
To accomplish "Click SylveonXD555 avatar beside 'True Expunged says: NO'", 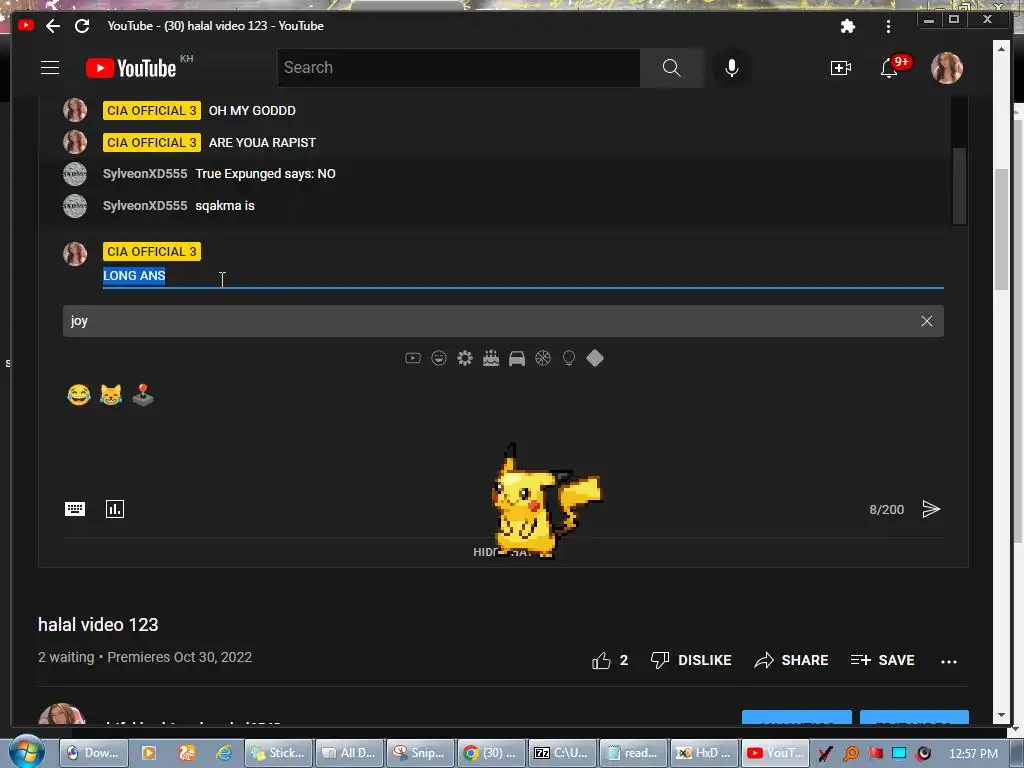I will 75,174.
